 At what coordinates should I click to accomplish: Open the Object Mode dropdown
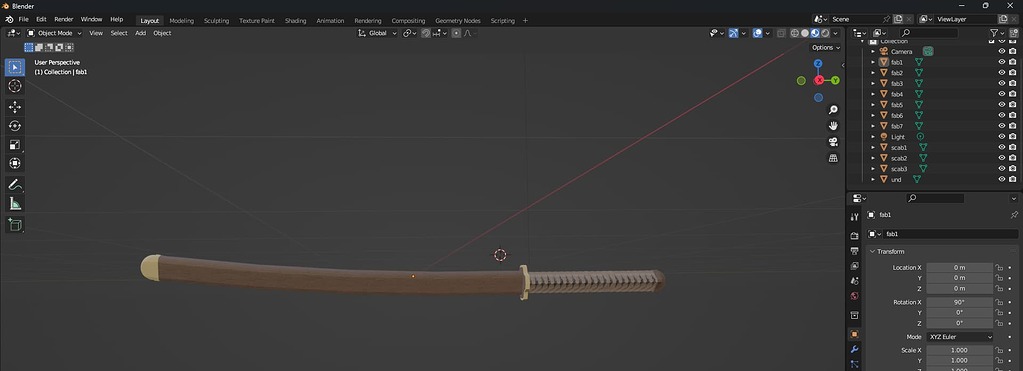pyautogui.click(x=54, y=33)
